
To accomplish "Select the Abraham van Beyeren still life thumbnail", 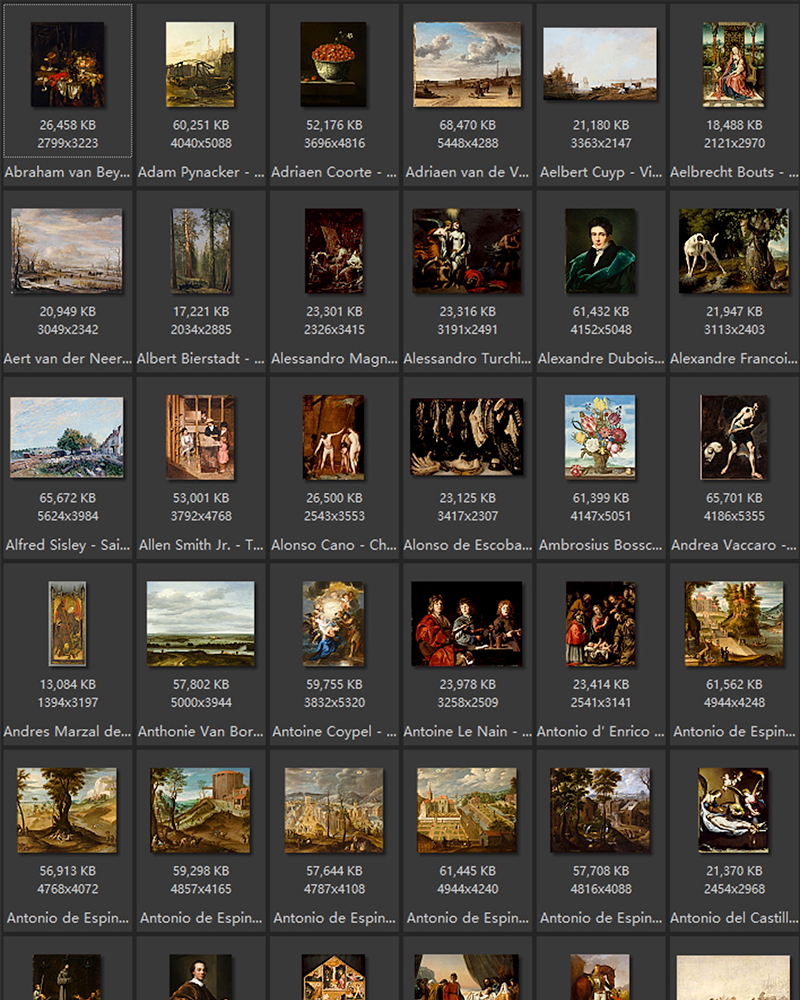I will 67,64.
